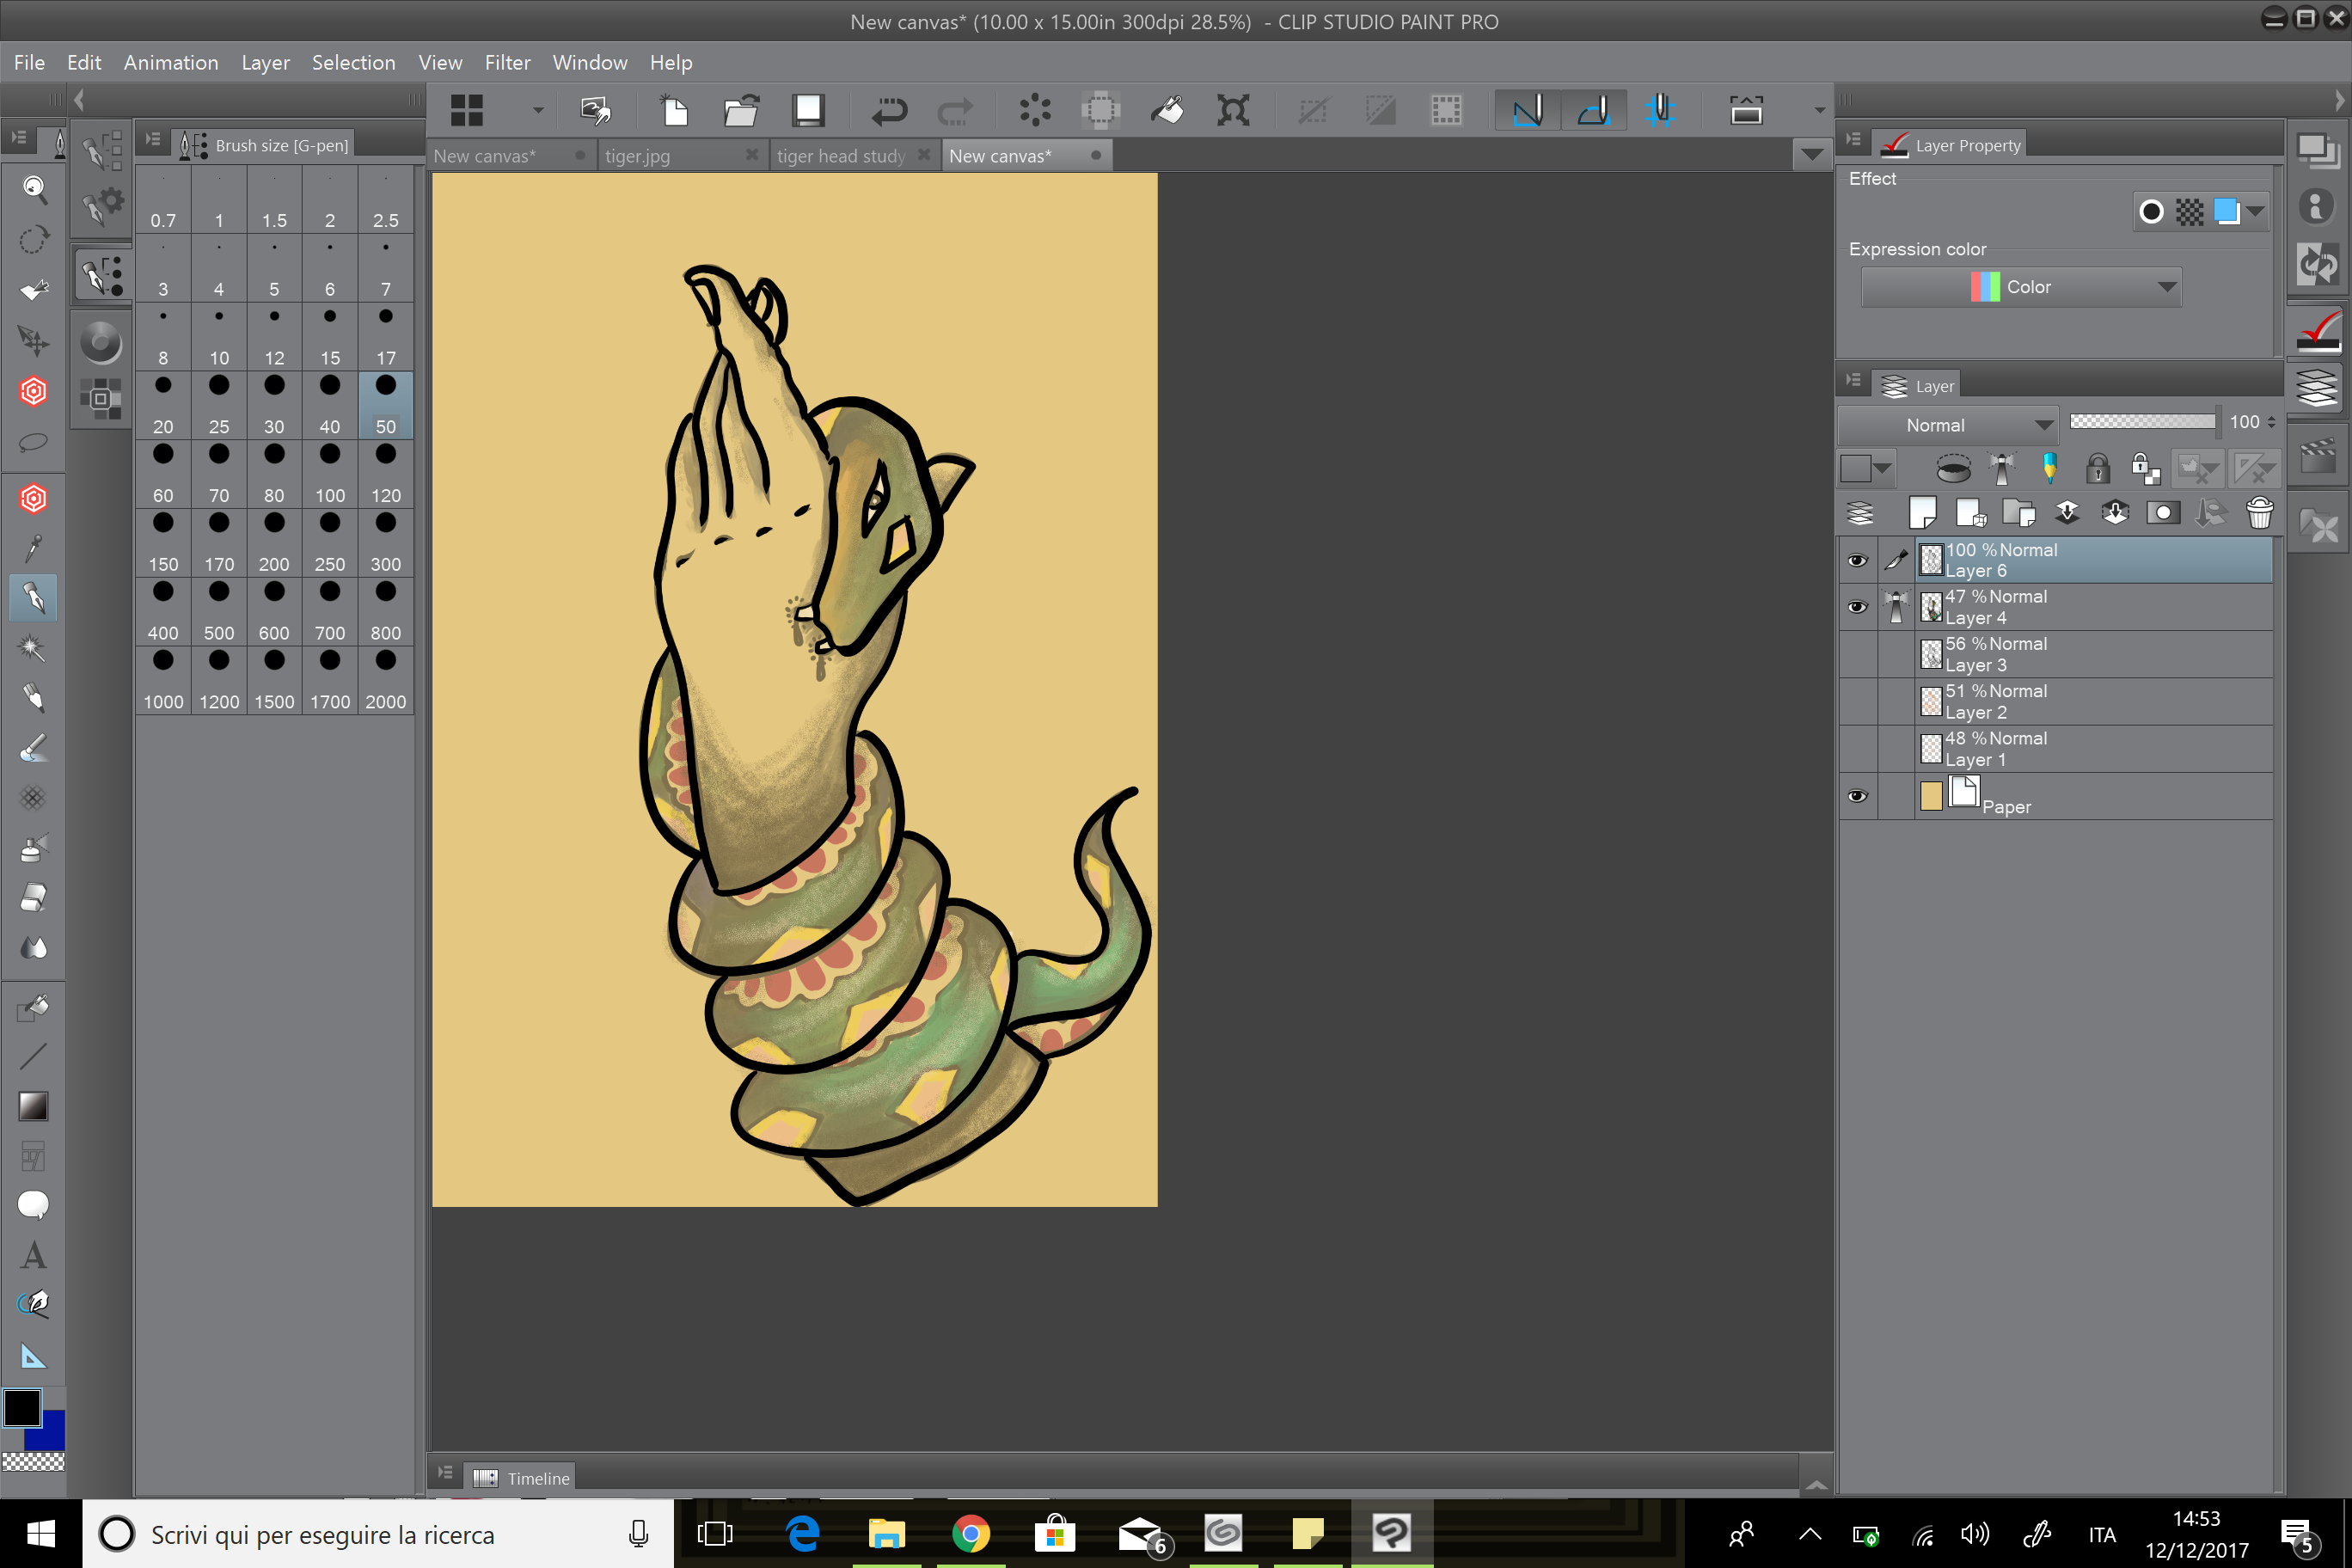This screenshot has height=1568, width=2352.
Task: Switch to the tiger.jpg tab
Action: pyautogui.click(x=638, y=155)
